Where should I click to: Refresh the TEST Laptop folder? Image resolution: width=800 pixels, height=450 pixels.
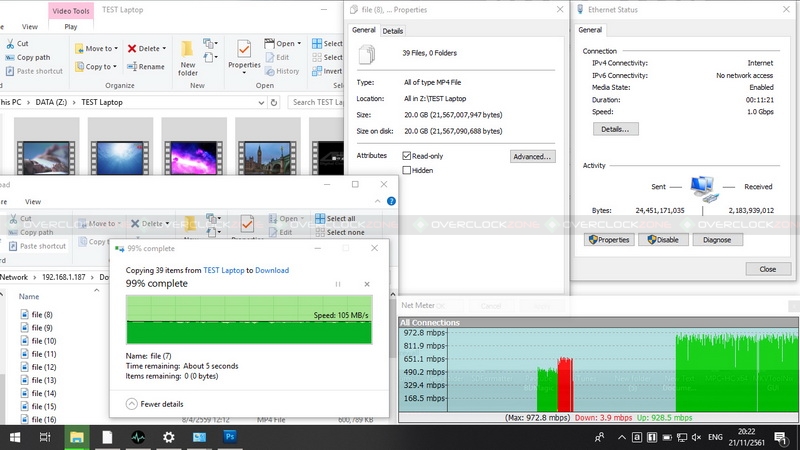tap(274, 103)
